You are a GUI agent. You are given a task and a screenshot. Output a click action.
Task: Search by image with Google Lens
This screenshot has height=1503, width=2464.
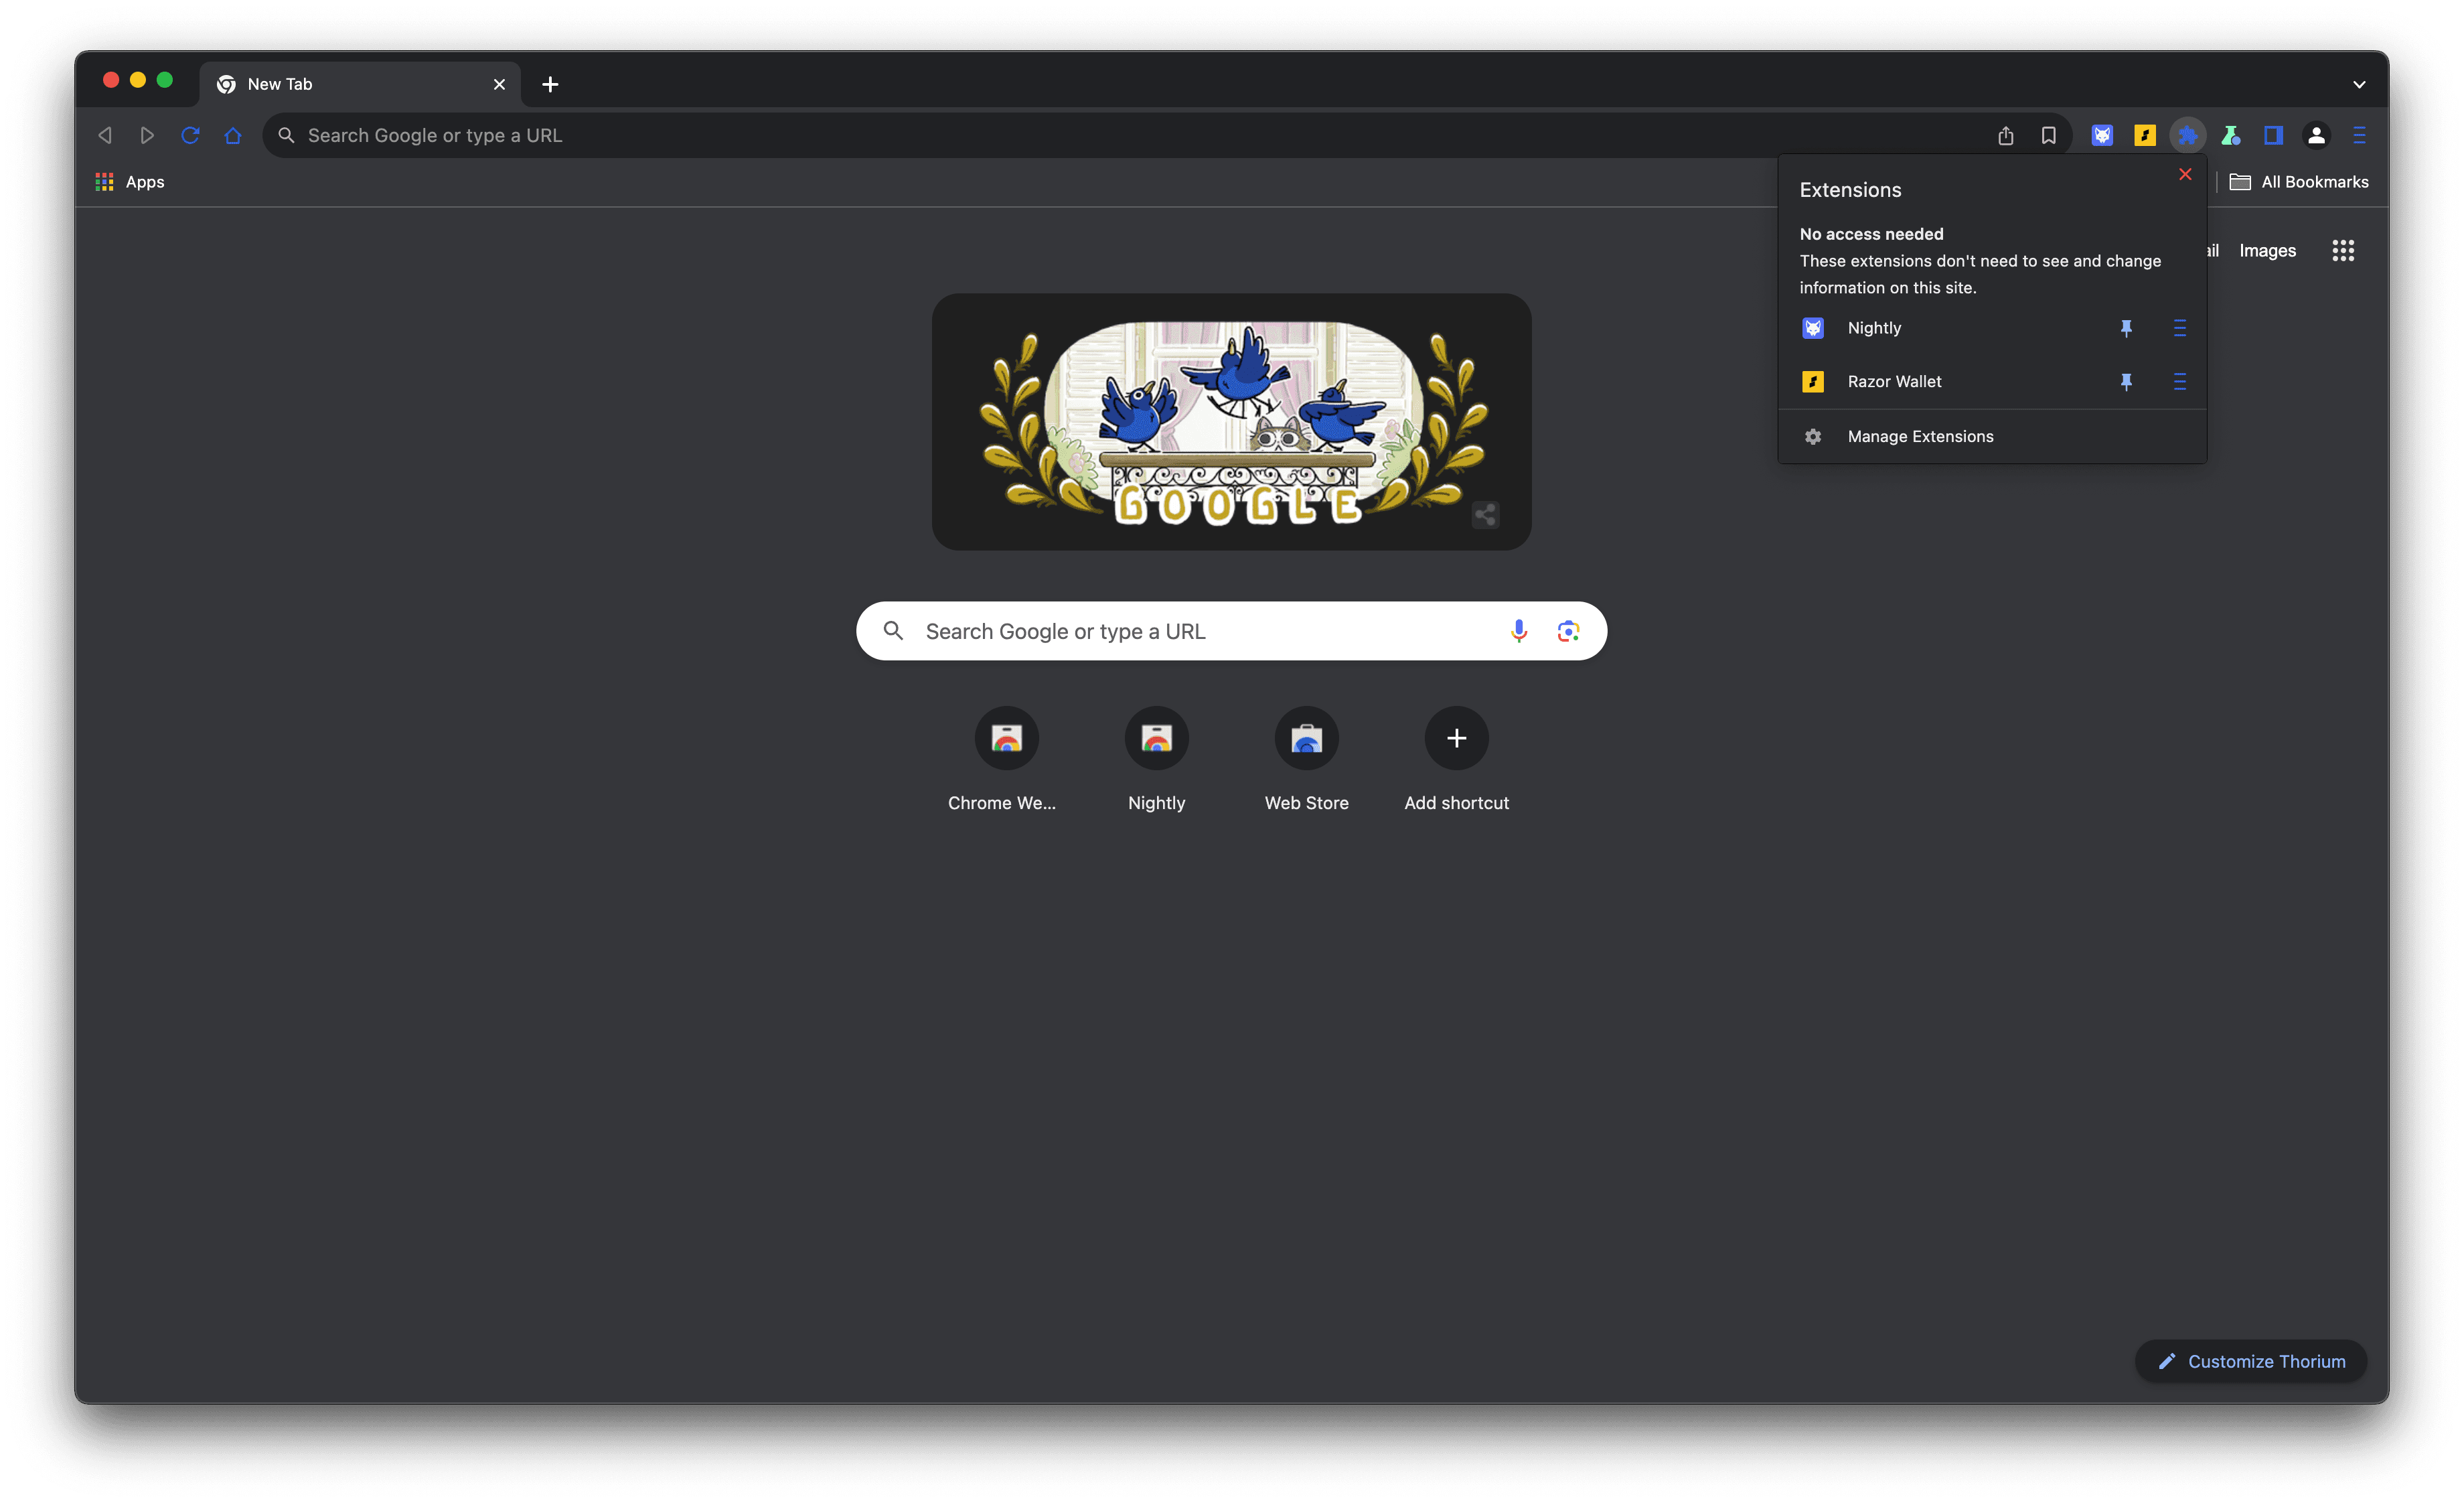pyautogui.click(x=1568, y=631)
